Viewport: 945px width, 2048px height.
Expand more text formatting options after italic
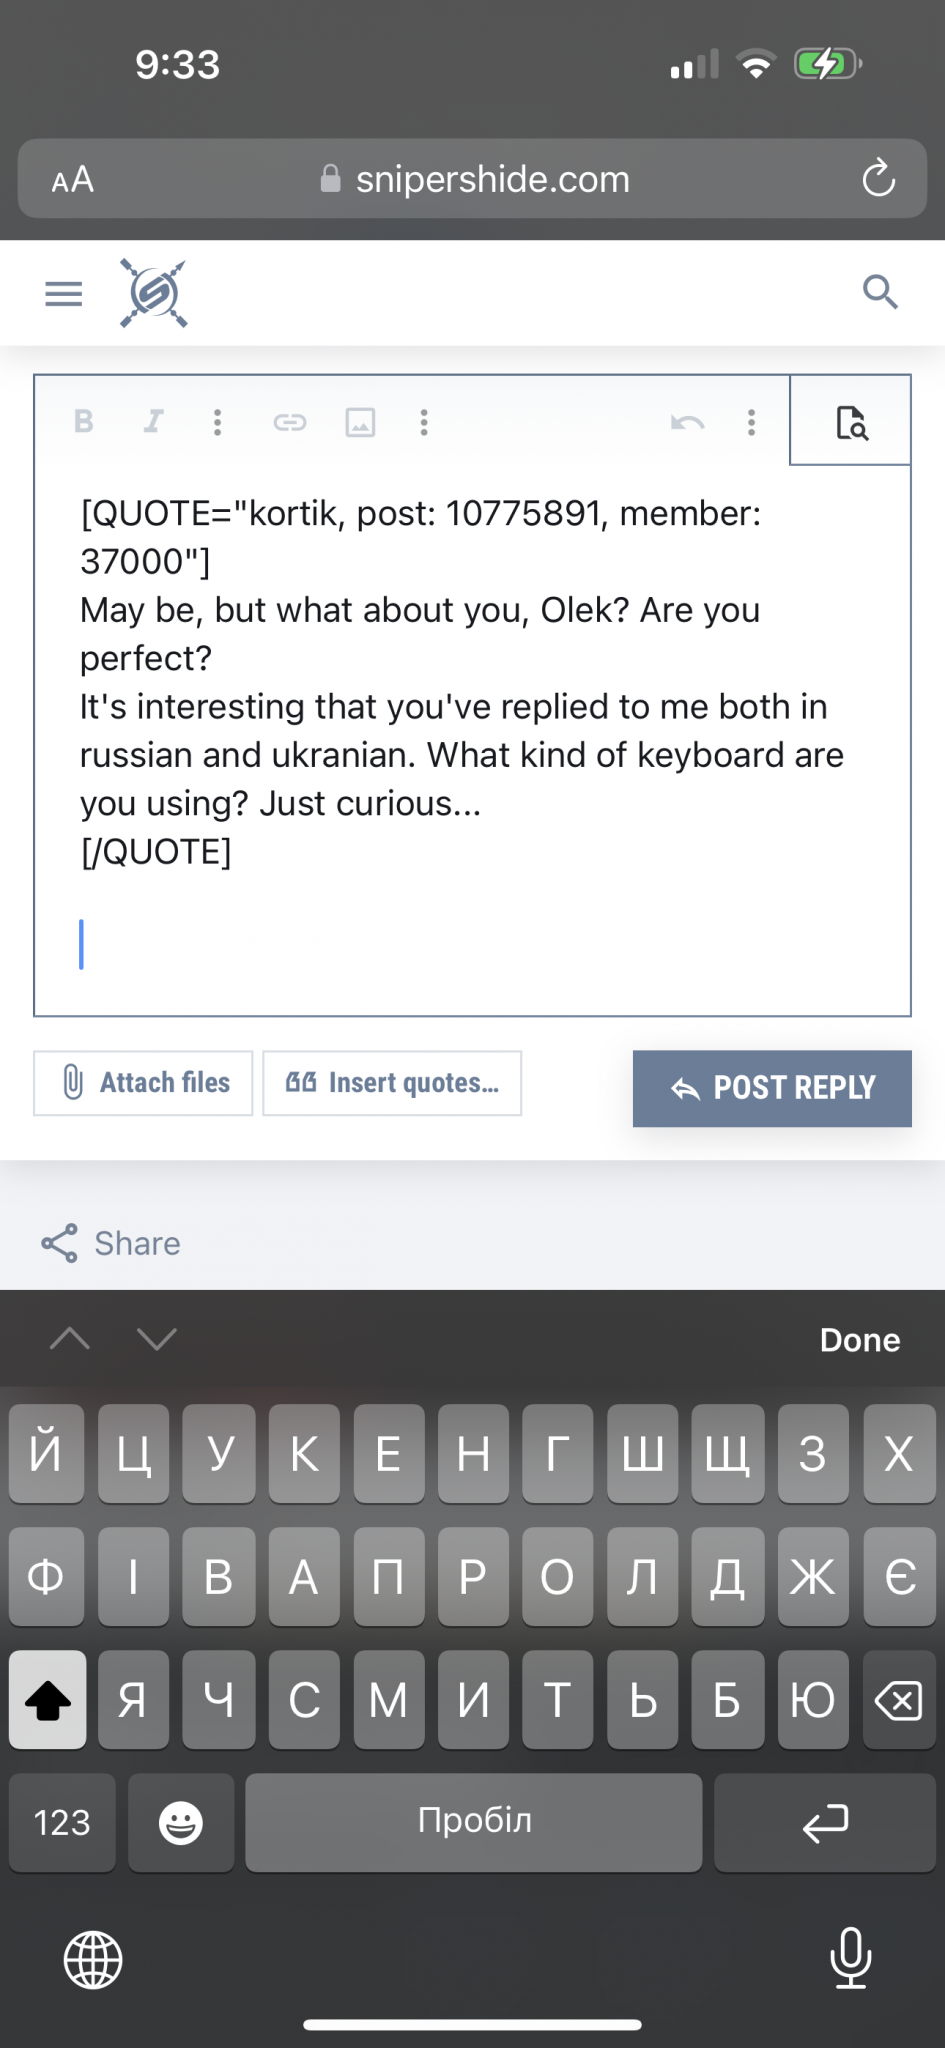tap(217, 422)
